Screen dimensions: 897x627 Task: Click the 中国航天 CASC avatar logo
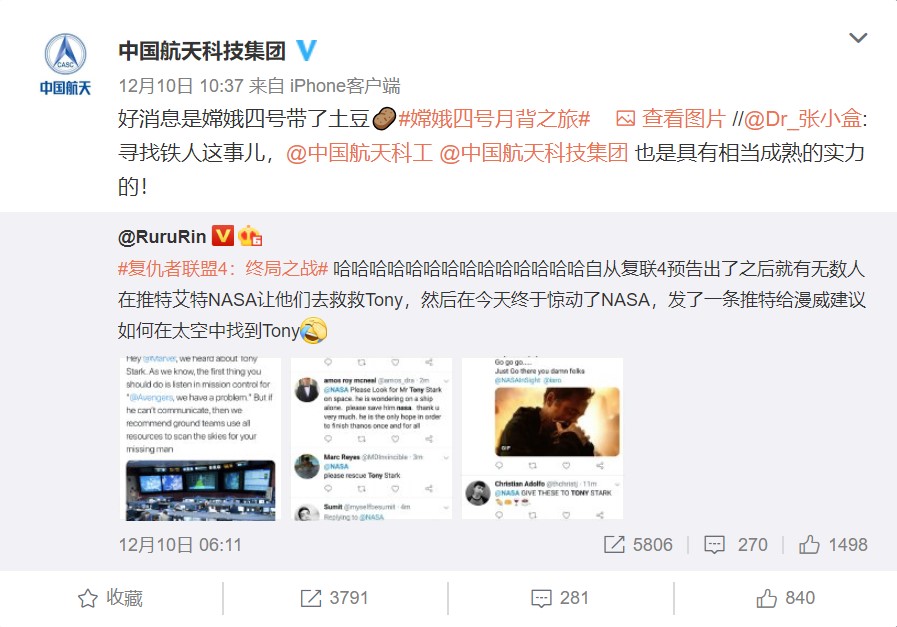tap(65, 64)
